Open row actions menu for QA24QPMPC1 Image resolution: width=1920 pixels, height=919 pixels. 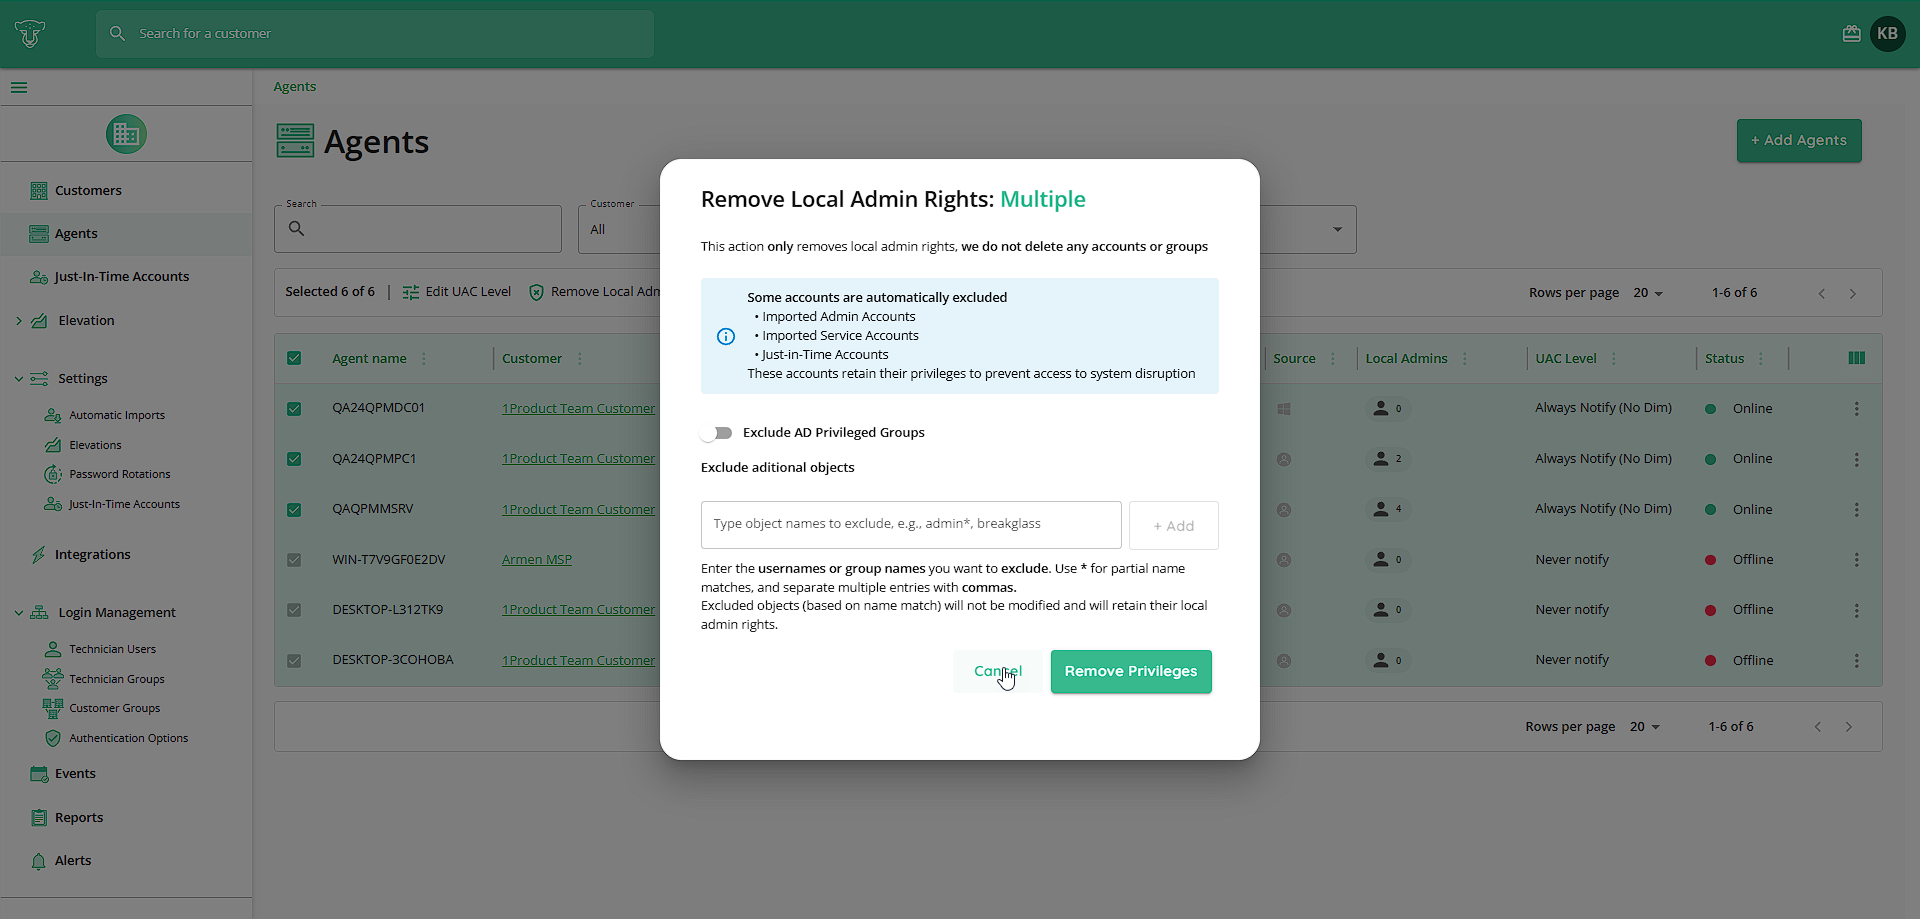1857,459
